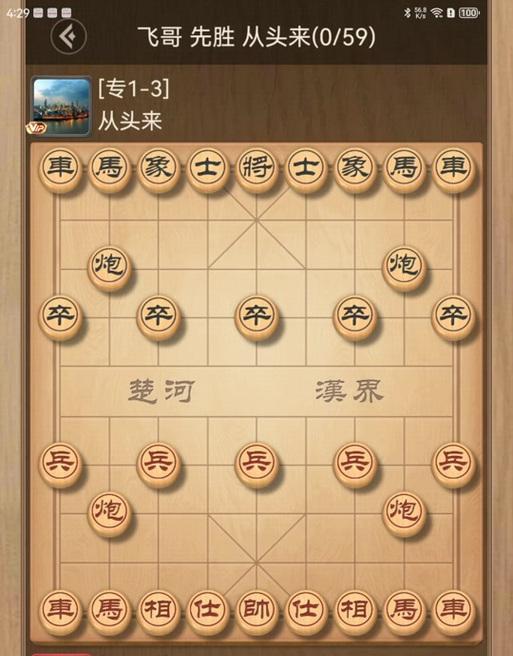Select the black general 將 piece
513x656 pixels.
tap(256, 169)
